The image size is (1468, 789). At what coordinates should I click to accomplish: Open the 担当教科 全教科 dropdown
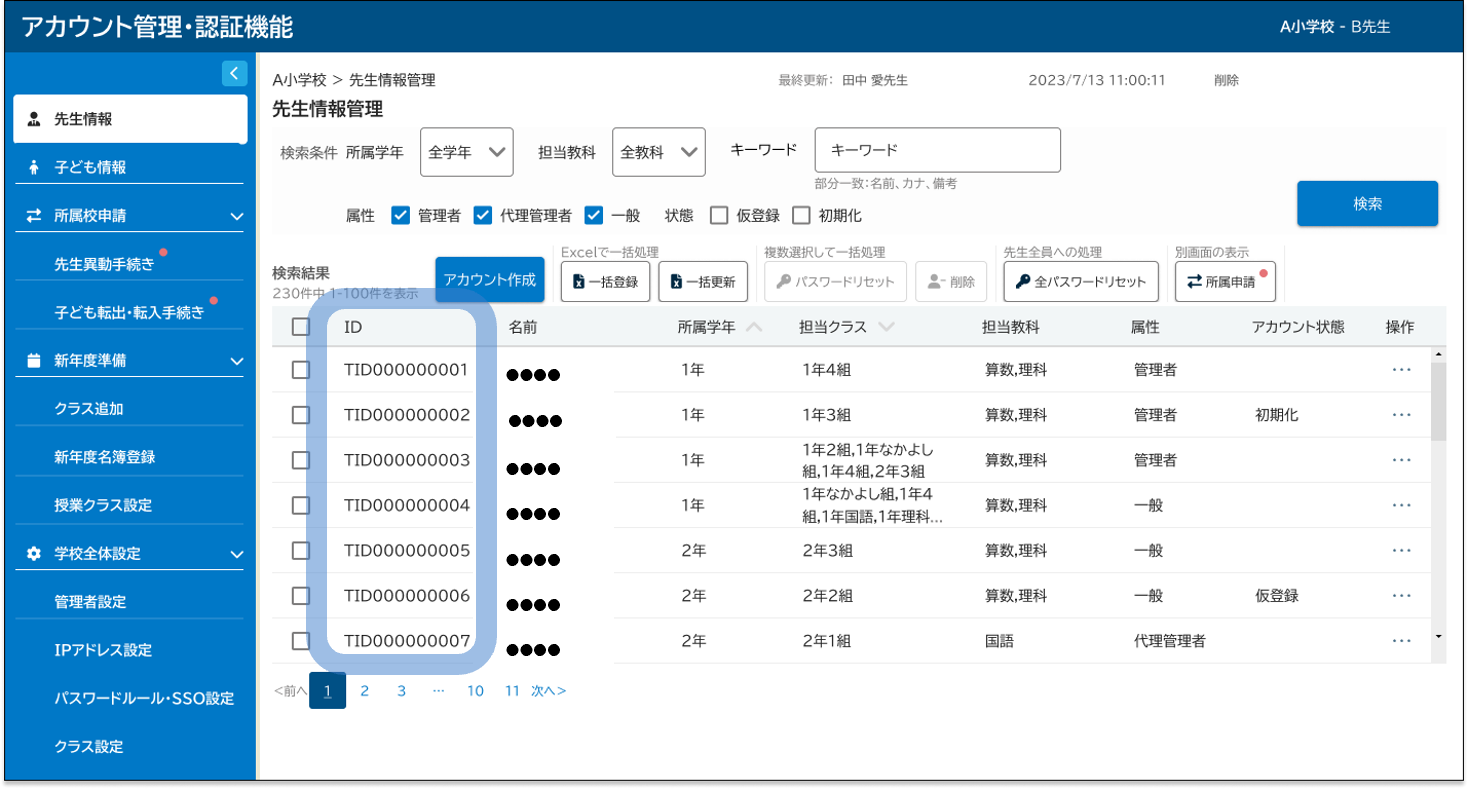[x=659, y=152]
